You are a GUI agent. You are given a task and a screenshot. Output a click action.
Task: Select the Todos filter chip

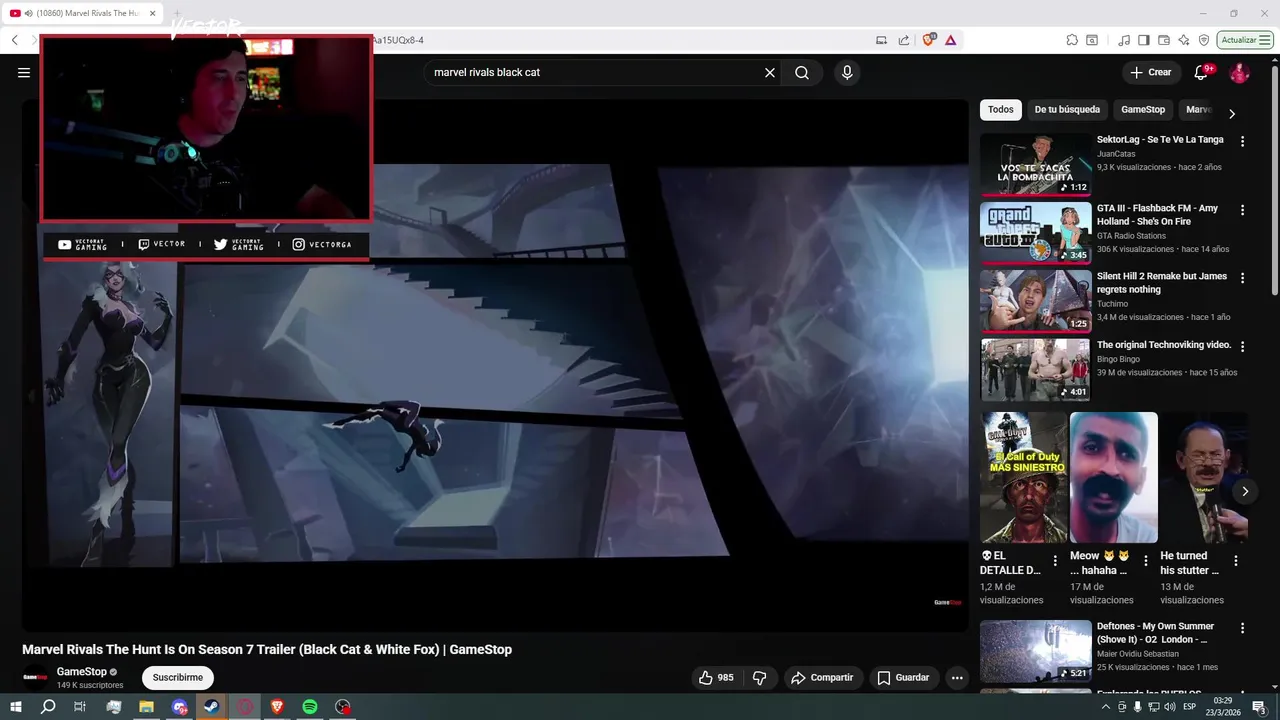click(x=1000, y=110)
